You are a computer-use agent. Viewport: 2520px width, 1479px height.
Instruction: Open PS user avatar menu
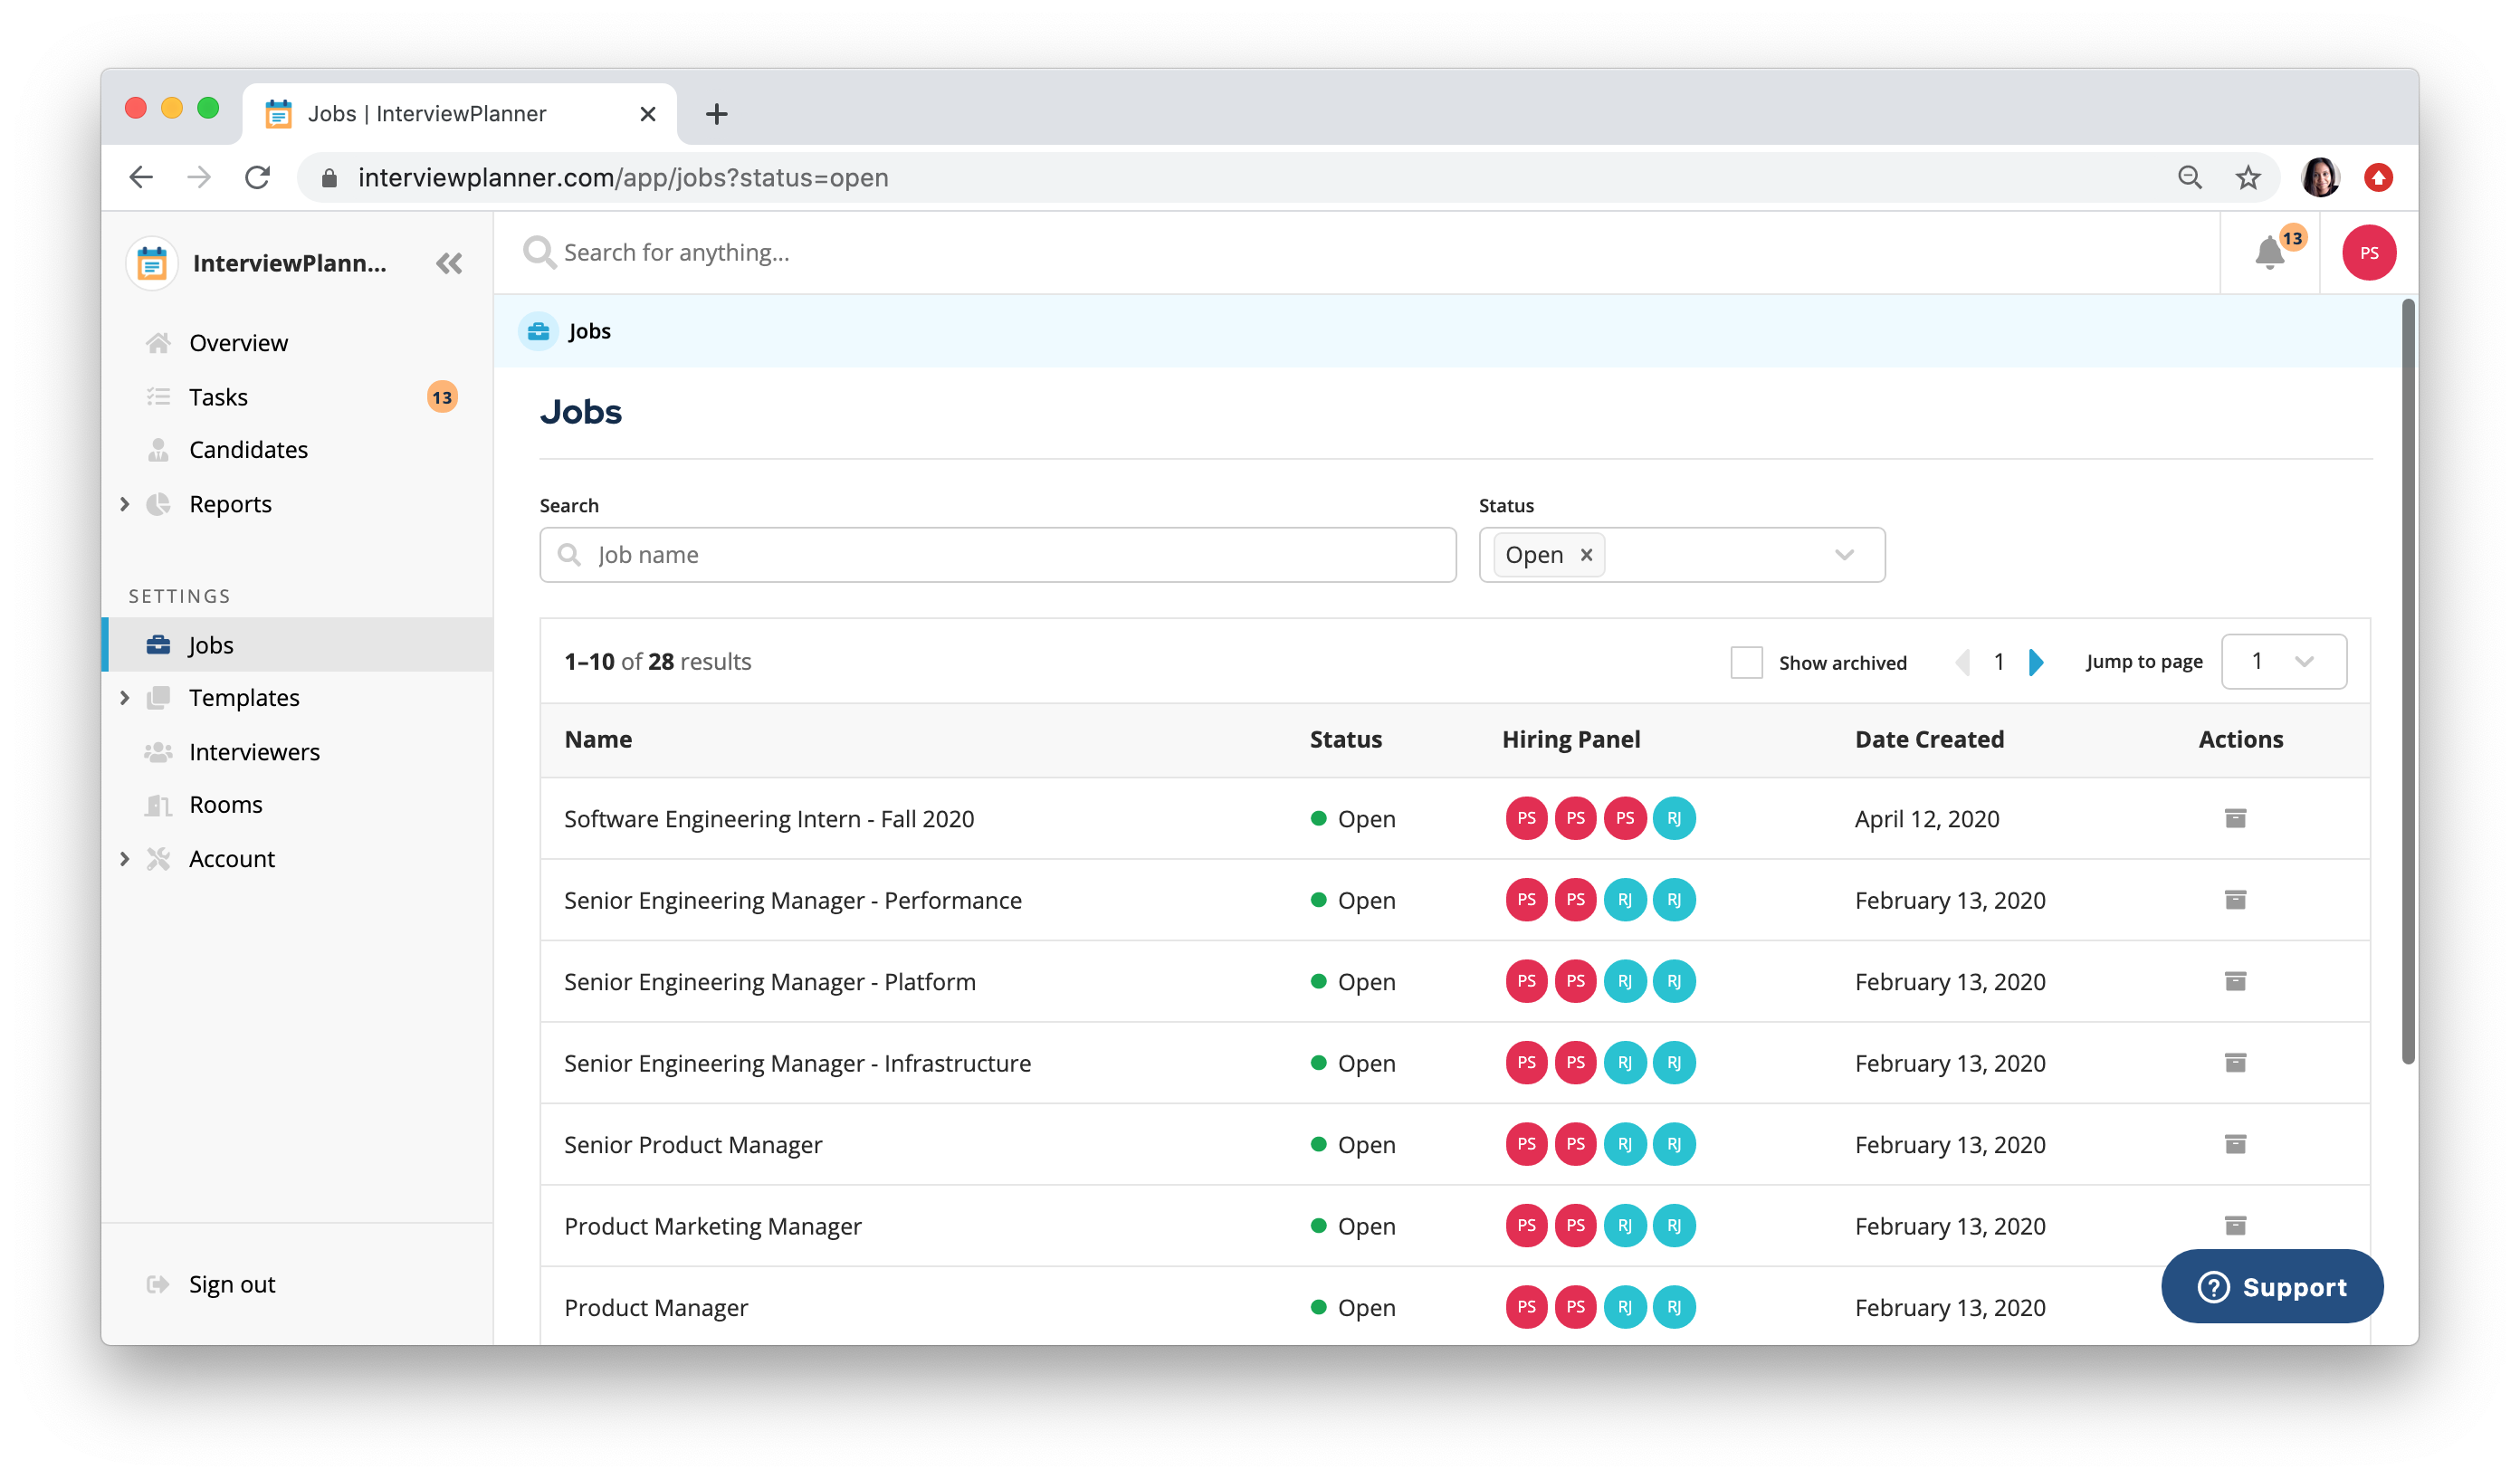pyautogui.click(x=2368, y=253)
